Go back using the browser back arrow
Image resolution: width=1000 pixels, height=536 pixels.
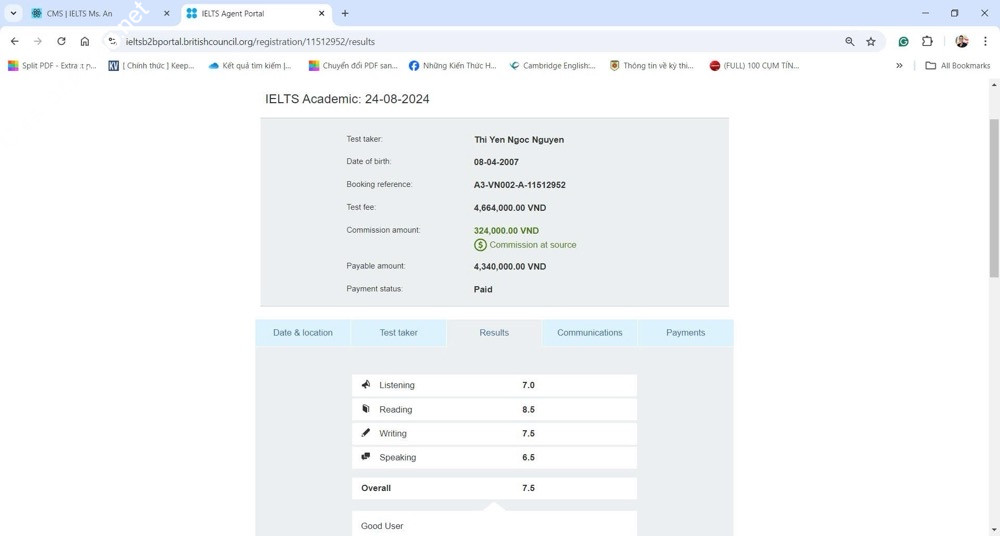click(14, 42)
